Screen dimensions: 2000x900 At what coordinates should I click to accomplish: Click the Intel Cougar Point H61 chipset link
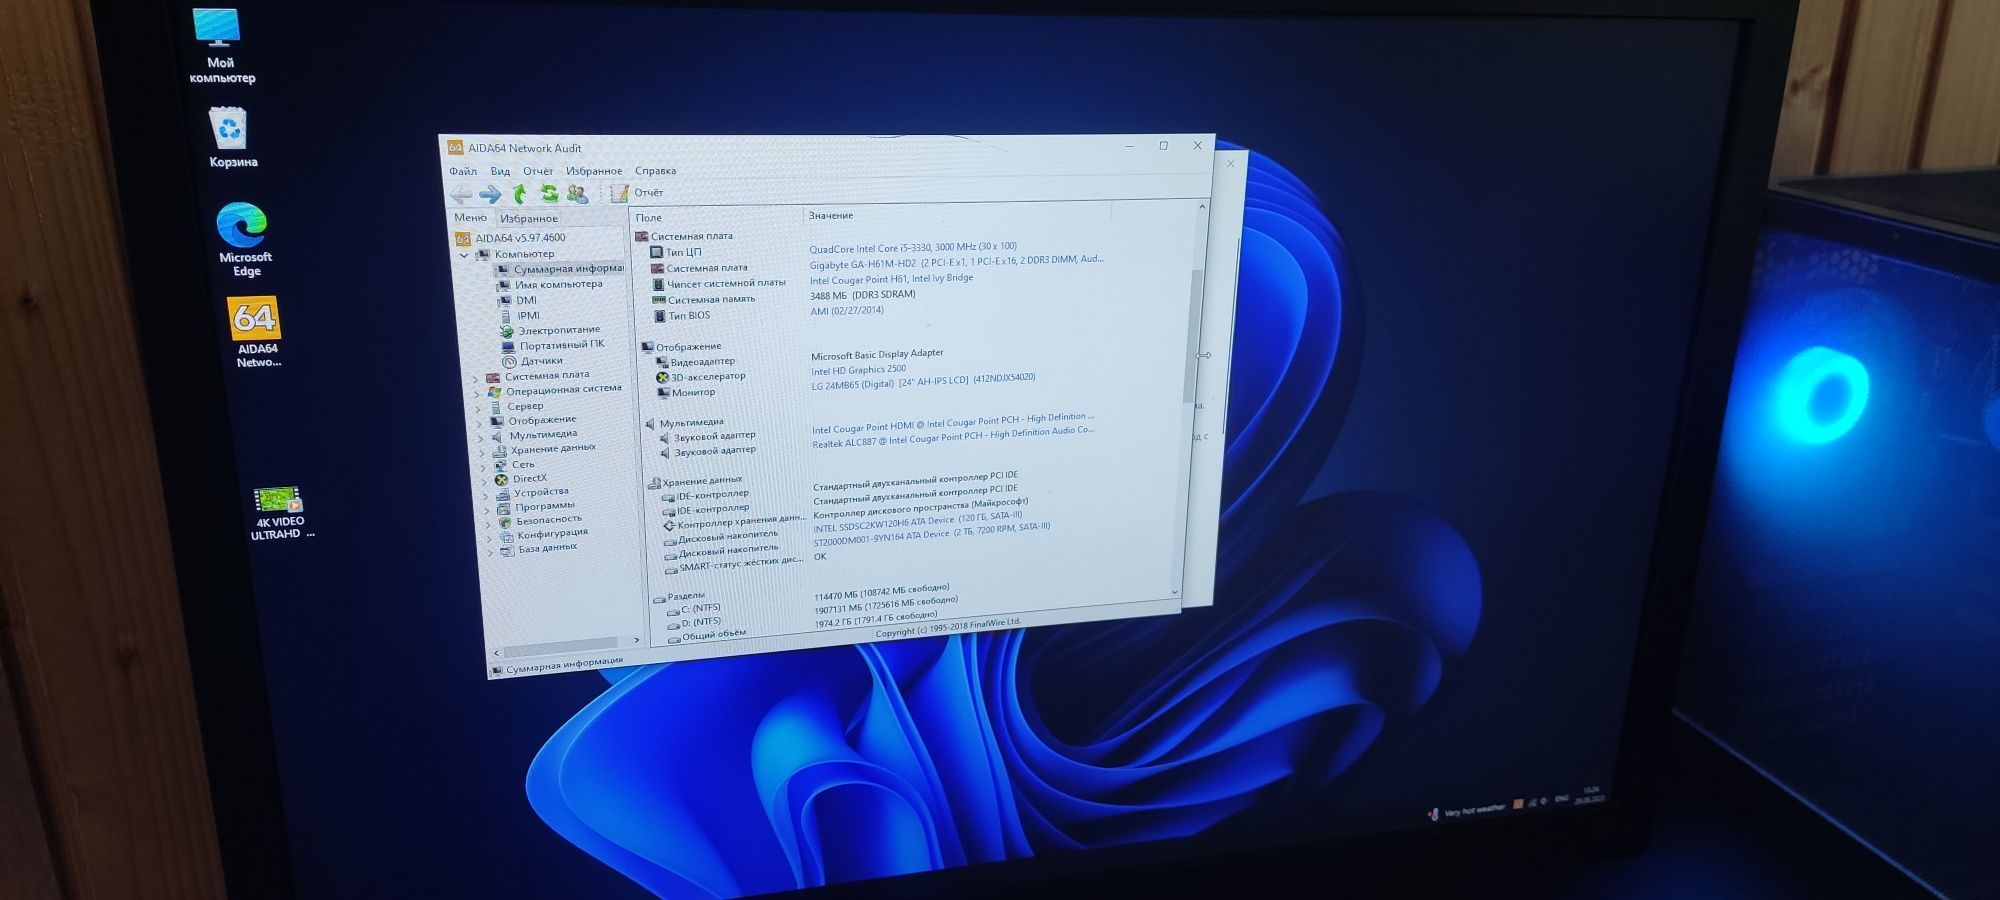point(891,279)
